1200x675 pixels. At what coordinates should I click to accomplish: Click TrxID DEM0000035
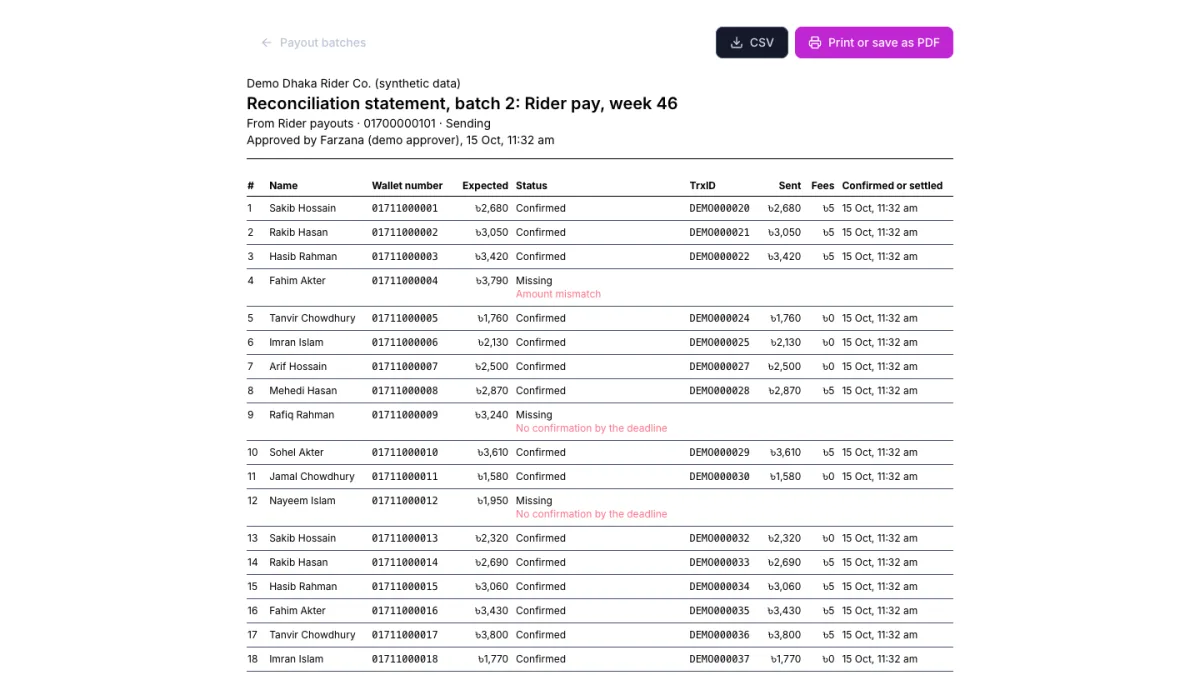(719, 611)
